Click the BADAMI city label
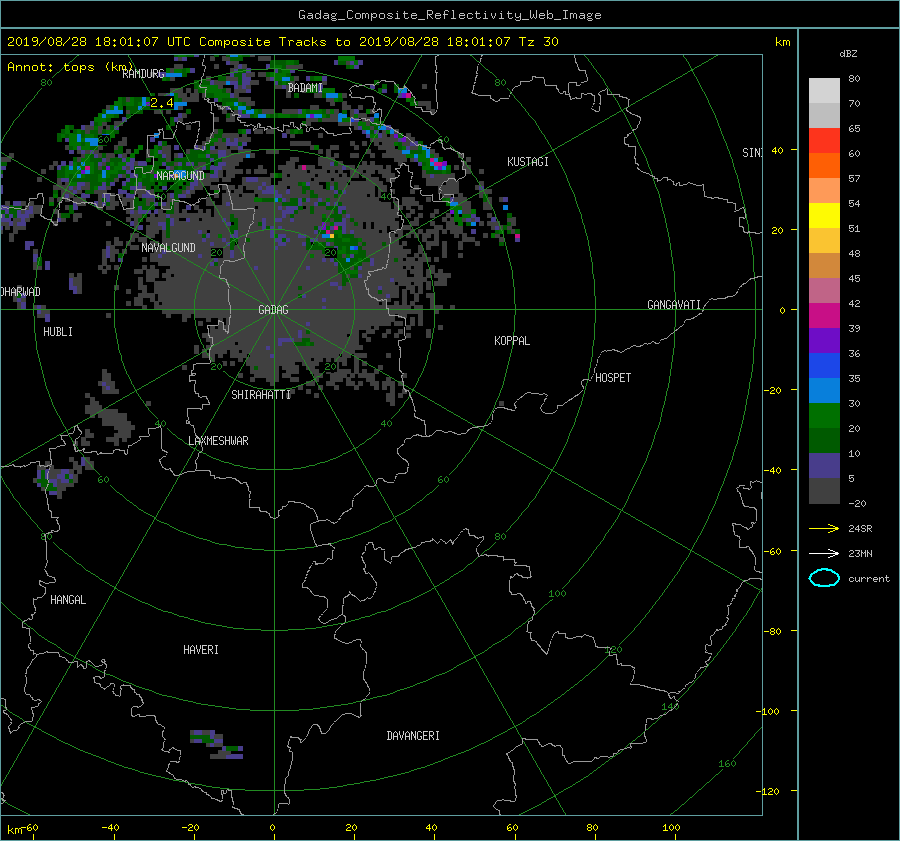This screenshot has width=900, height=841. coord(305,88)
